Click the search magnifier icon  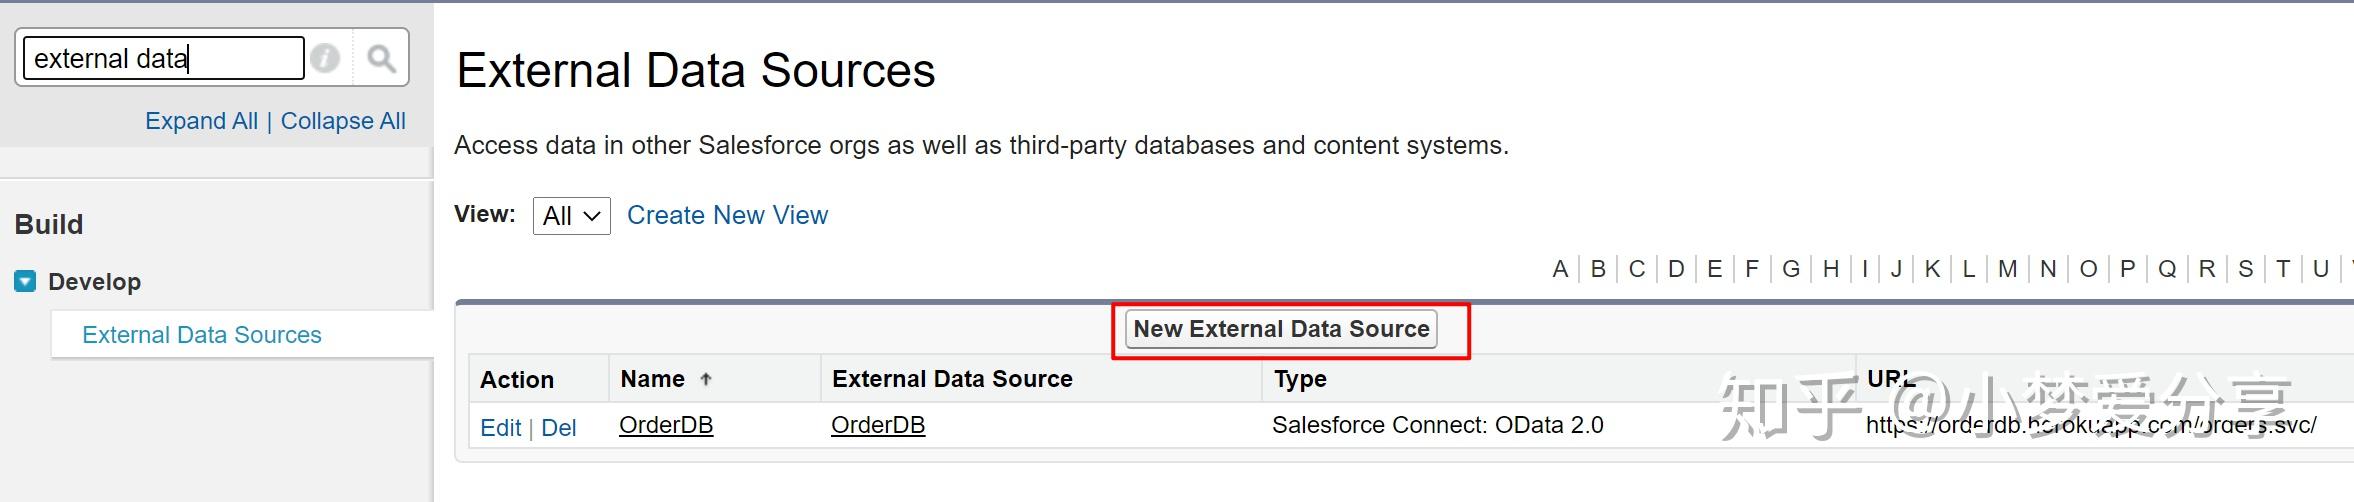tap(381, 58)
